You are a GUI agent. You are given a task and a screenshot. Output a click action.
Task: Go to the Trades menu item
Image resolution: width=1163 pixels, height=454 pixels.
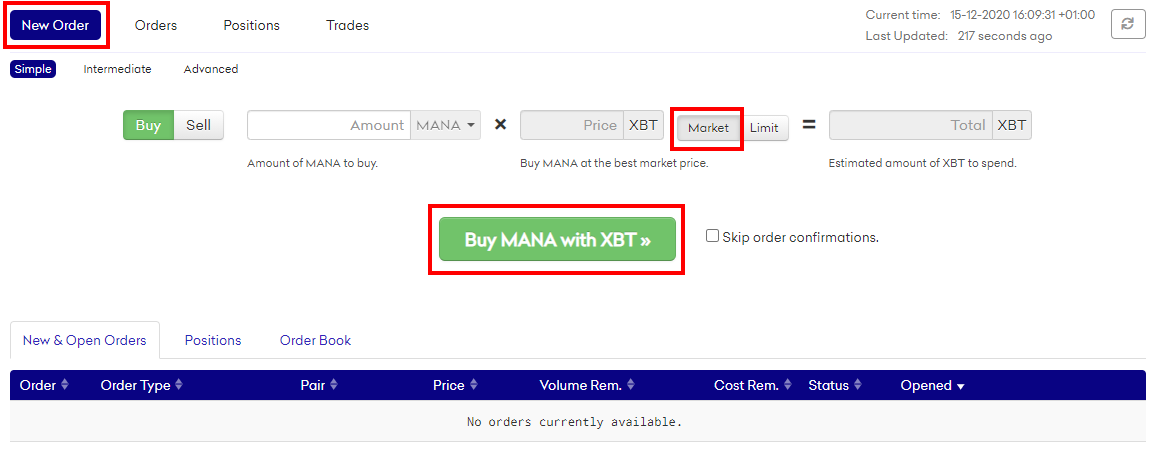pyautogui.click(x=347, y=25)
